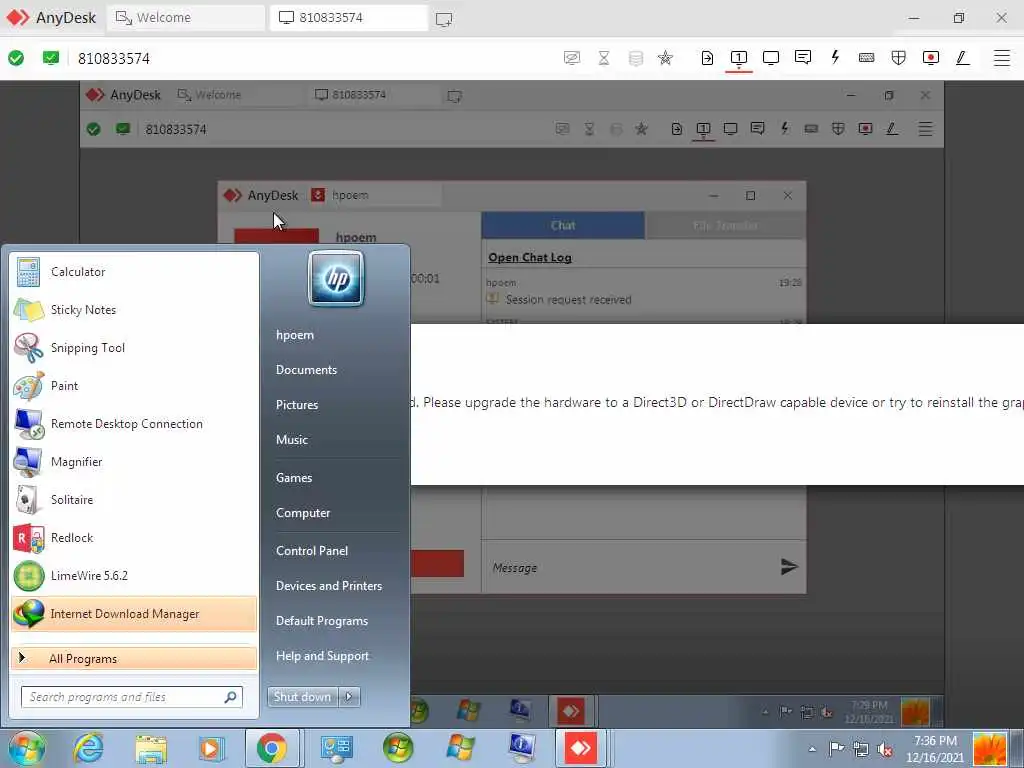This screenshot has width=1024, height=768.
Task: Click the green monitor status icon beside 810833574
Action: click(50, 58)
